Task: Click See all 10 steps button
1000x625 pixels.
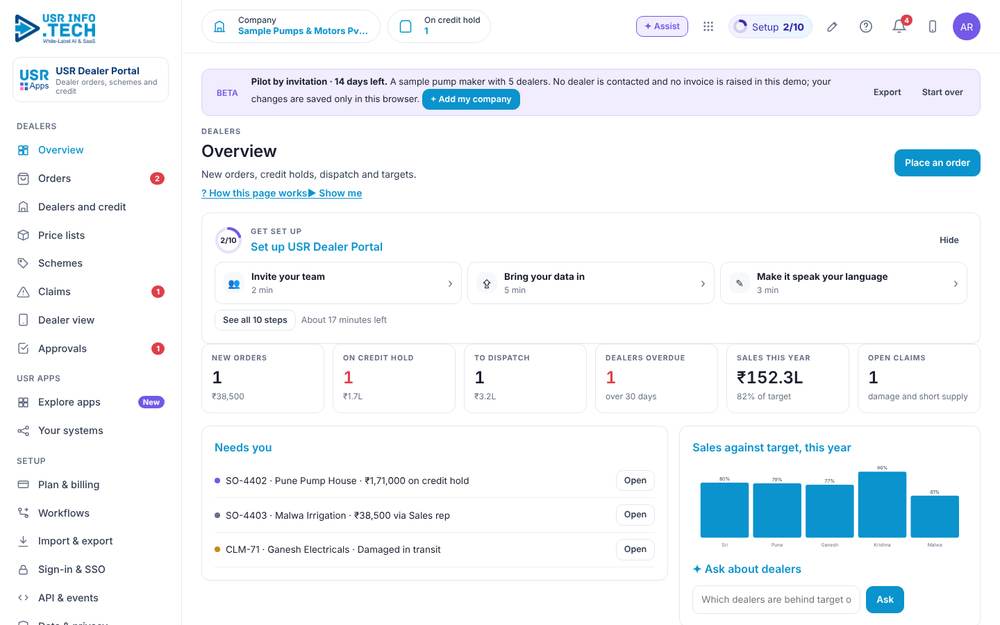Action: (255, 320)
